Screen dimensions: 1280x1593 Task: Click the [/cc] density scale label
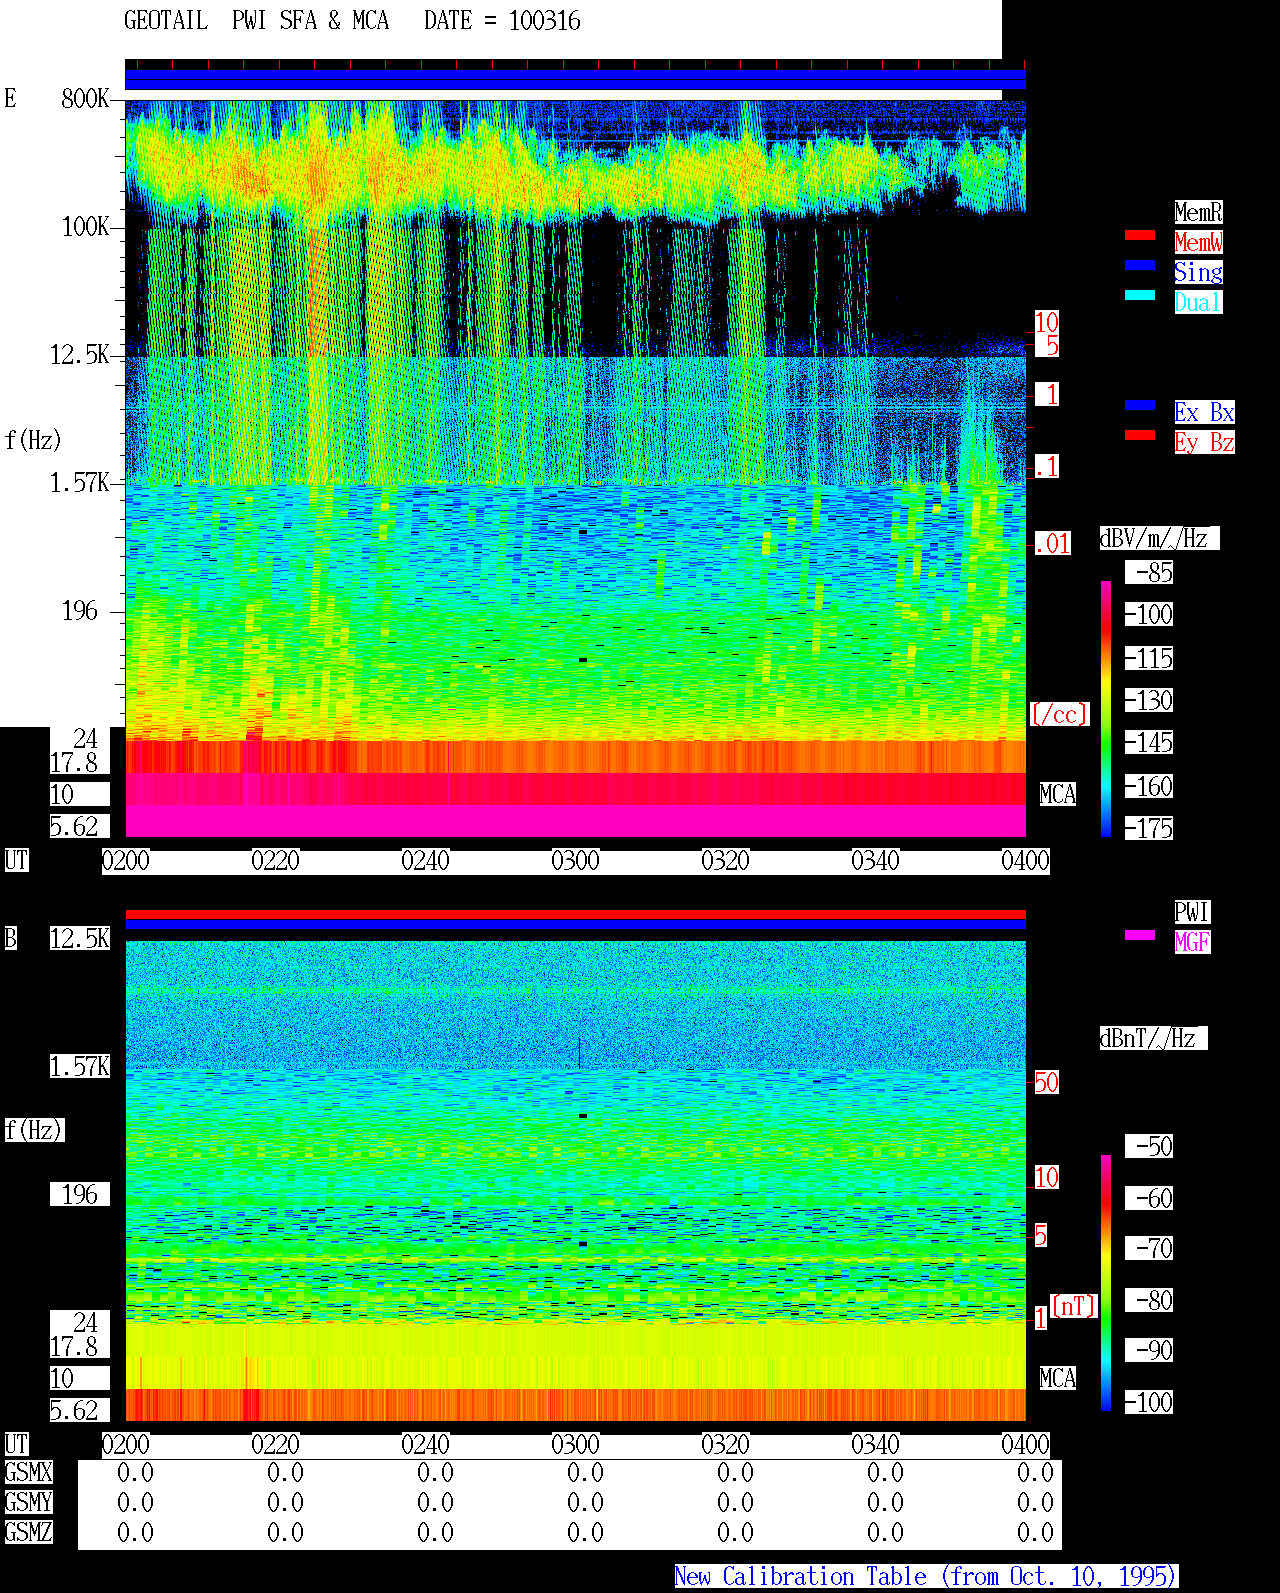click(x=1059, y=715)
